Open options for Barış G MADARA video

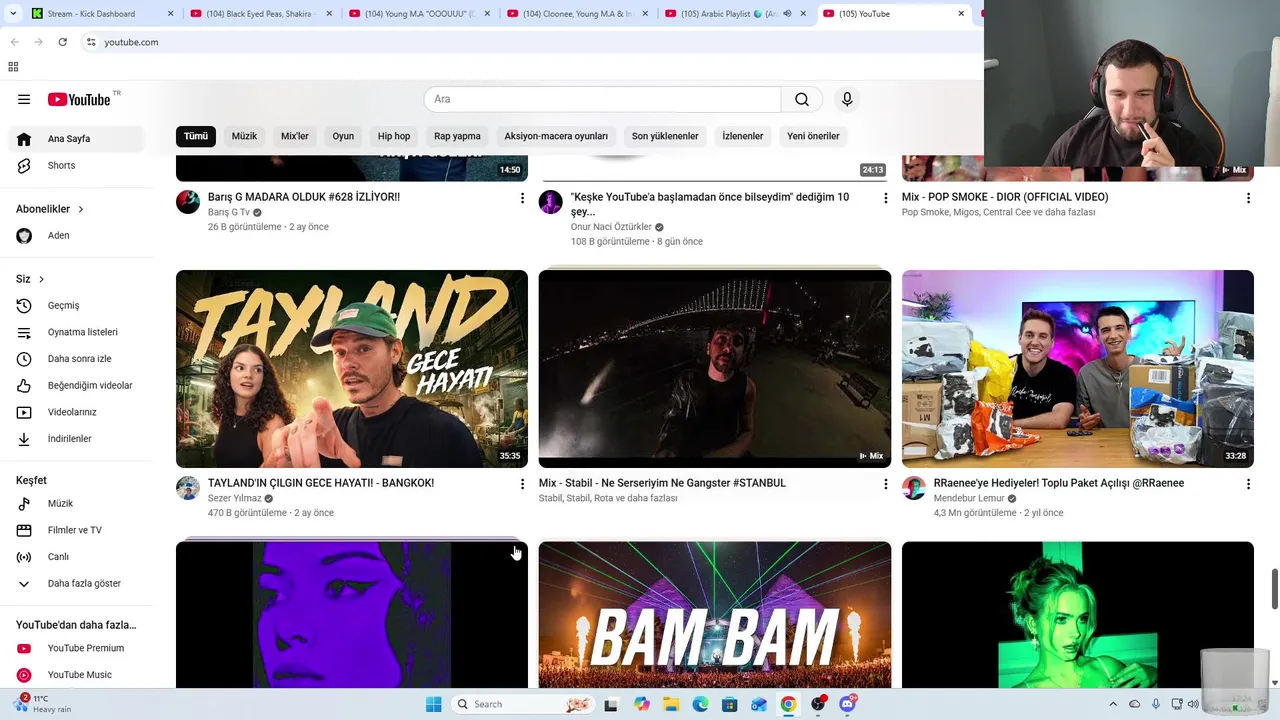pyautogui.click(x=522, y=198)
